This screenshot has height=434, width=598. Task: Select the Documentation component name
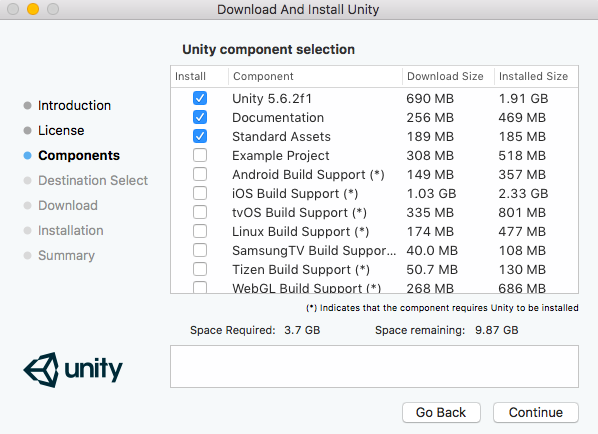[x=278, y=117]
